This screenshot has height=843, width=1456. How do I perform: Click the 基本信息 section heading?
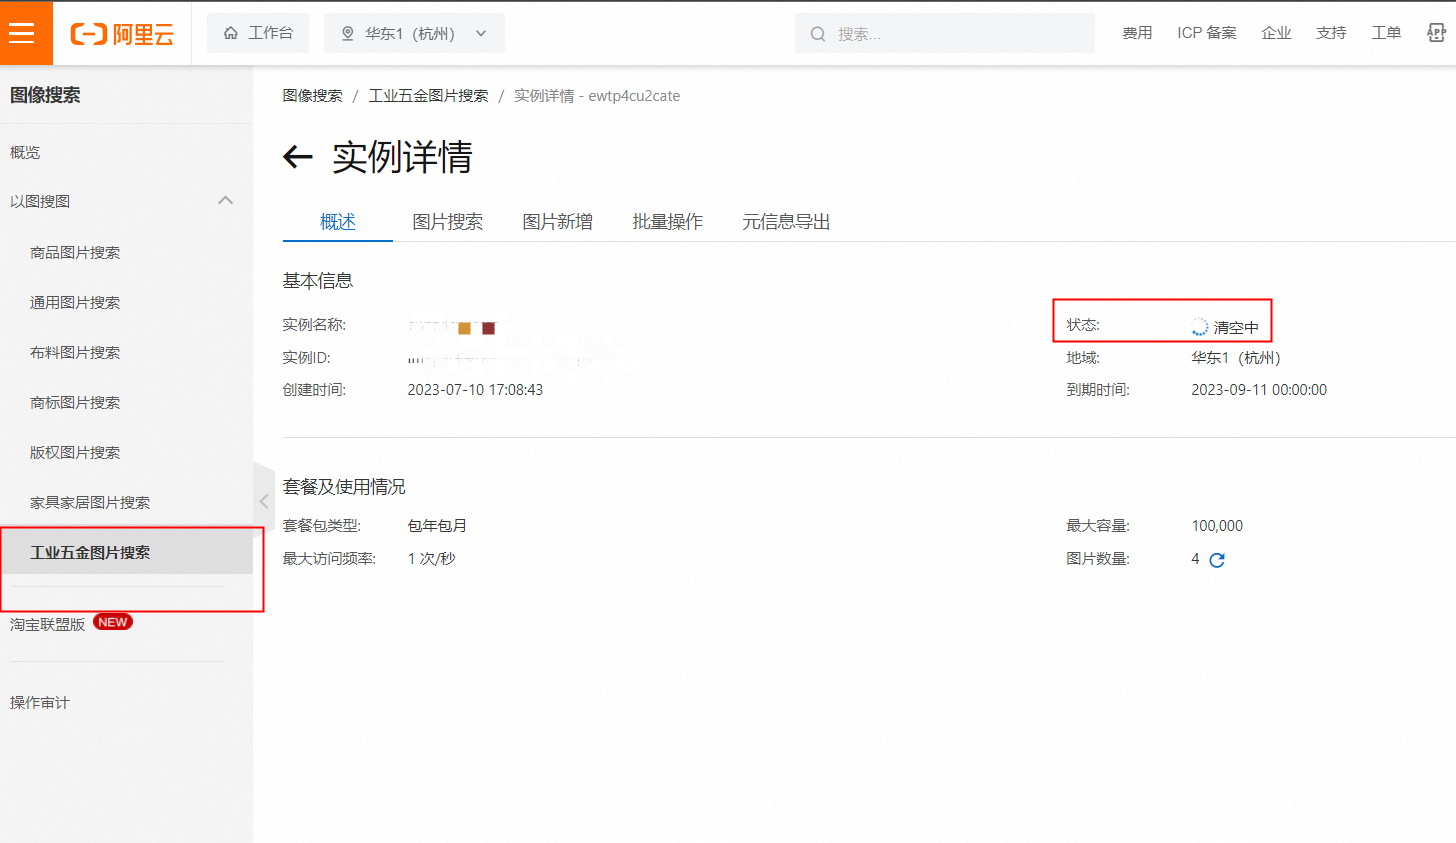318,281
